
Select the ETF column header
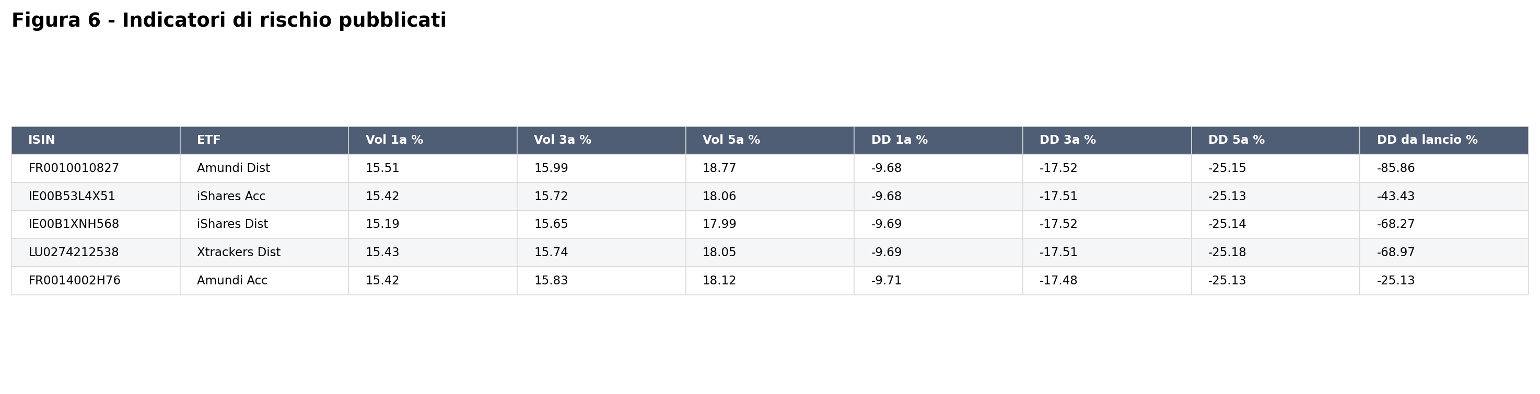click(264, 140)
